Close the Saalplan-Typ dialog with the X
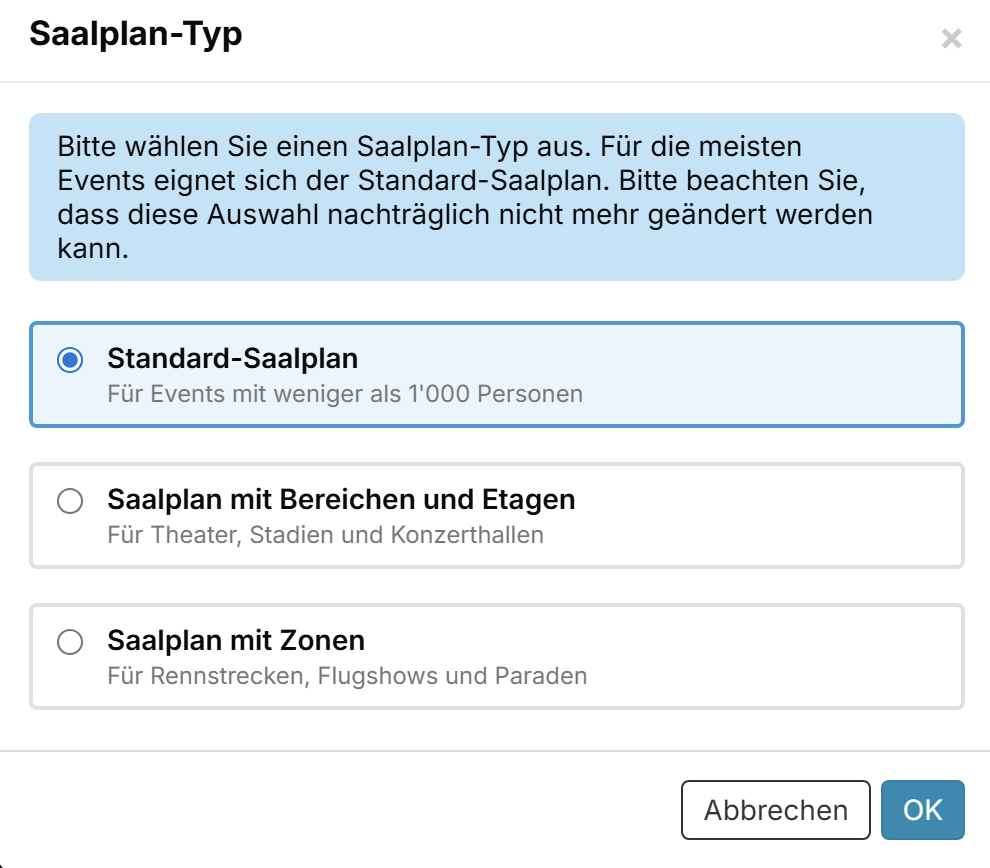The width and height of the screenshot is (990, 868). point(951,39)
